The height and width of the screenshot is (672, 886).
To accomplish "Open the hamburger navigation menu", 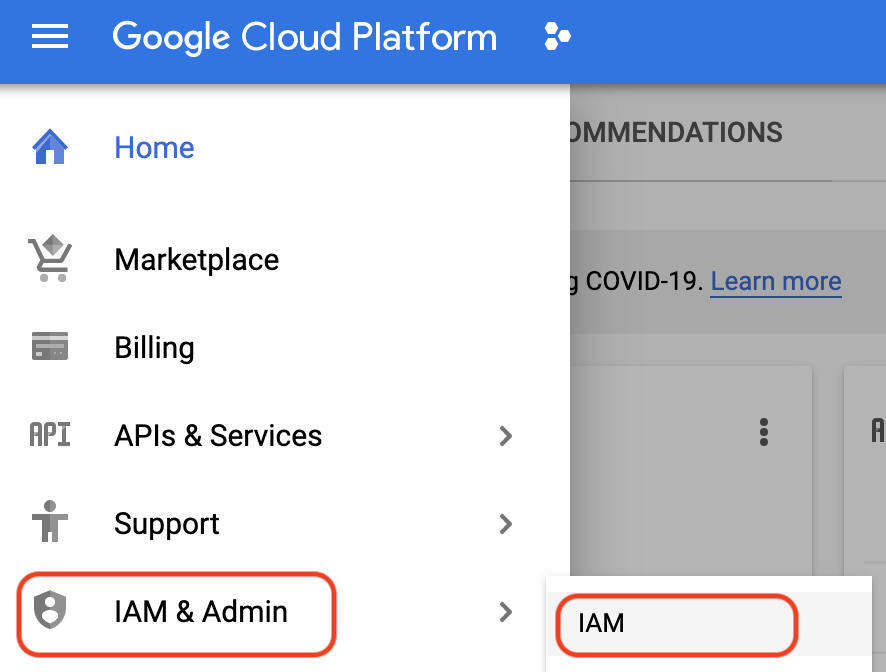I will tap(50, 37).
